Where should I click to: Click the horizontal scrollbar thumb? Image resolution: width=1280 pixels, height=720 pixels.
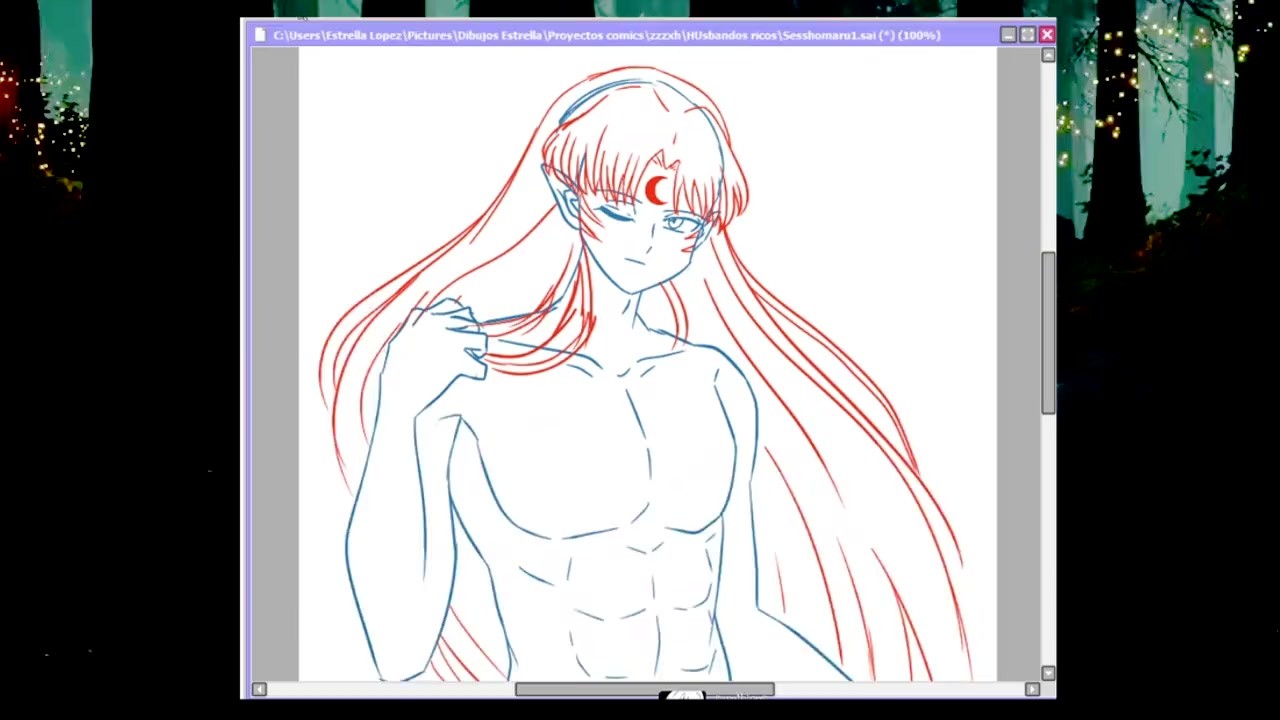644,689
